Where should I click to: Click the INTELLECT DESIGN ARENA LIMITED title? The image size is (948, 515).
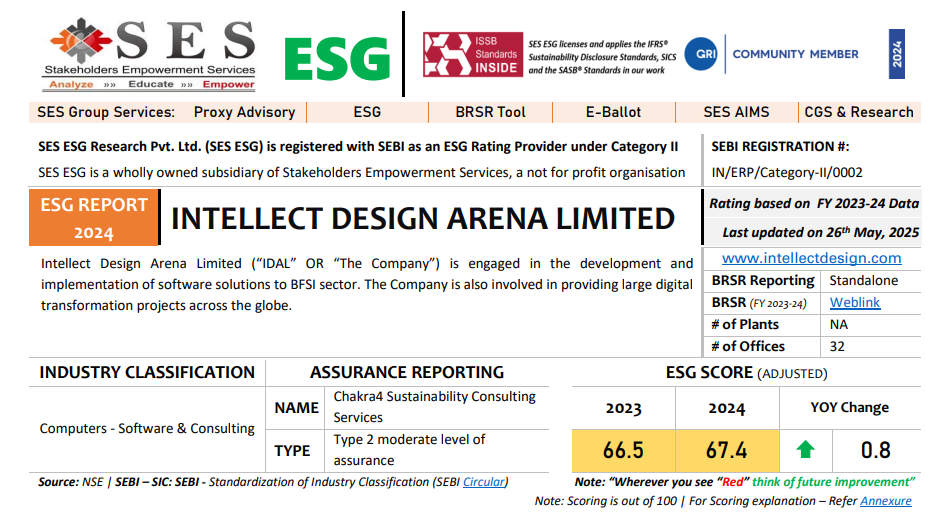tap(423, 219)
